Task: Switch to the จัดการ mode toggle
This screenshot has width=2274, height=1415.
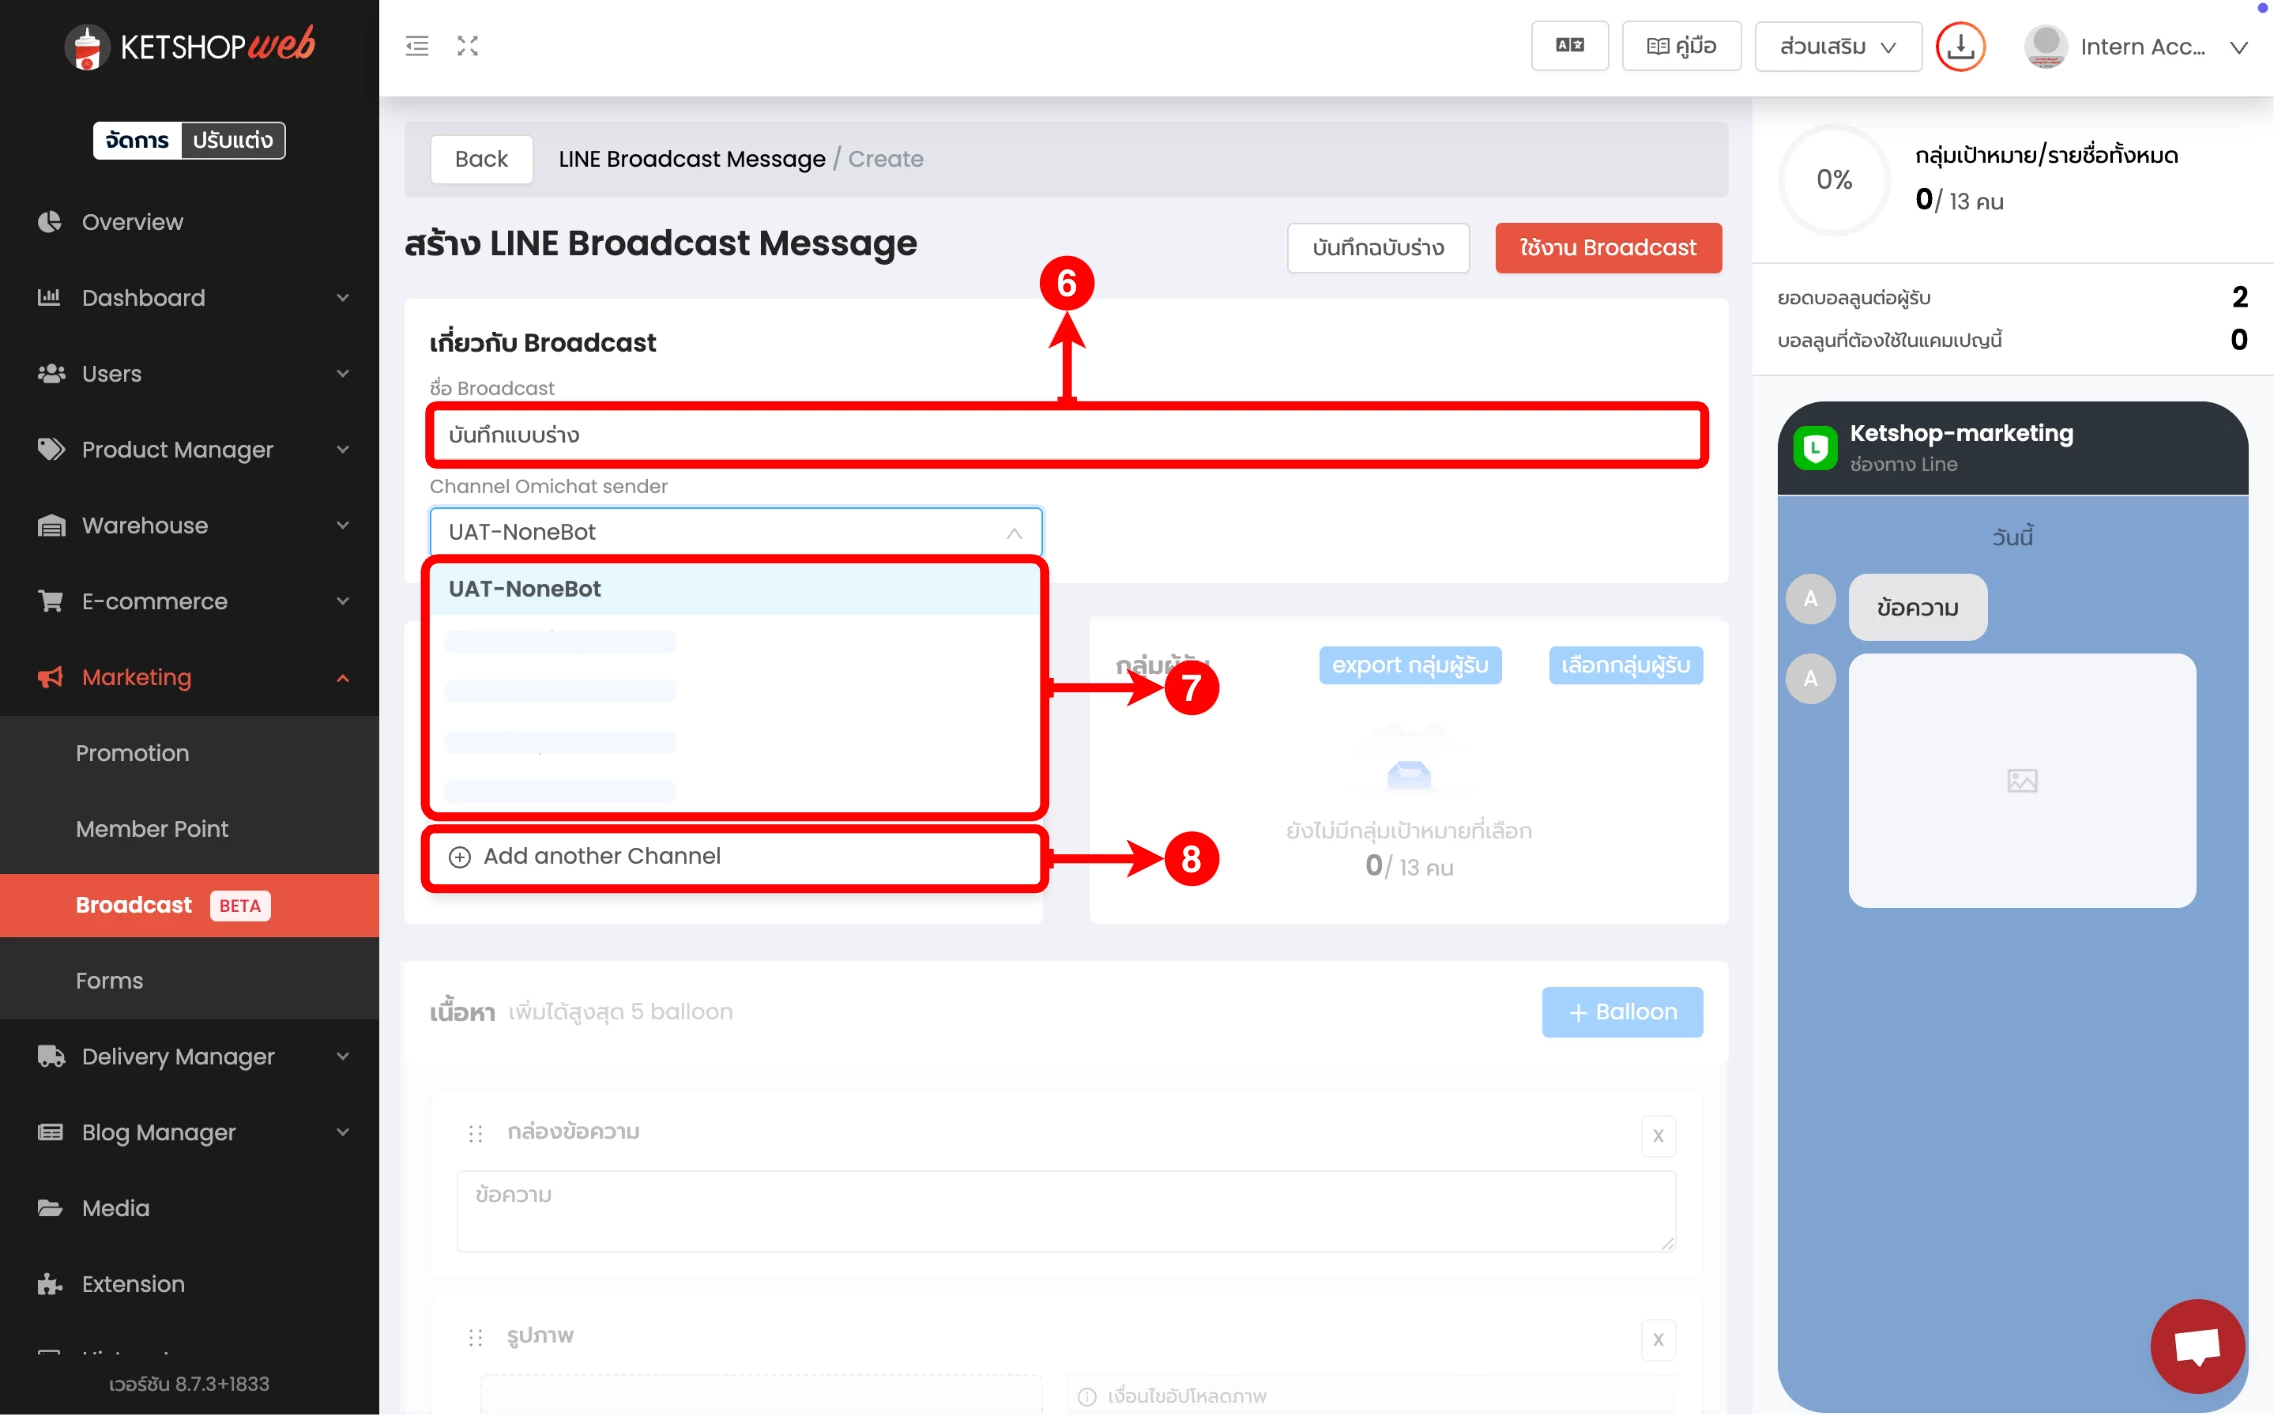Action: coord(138,140)
